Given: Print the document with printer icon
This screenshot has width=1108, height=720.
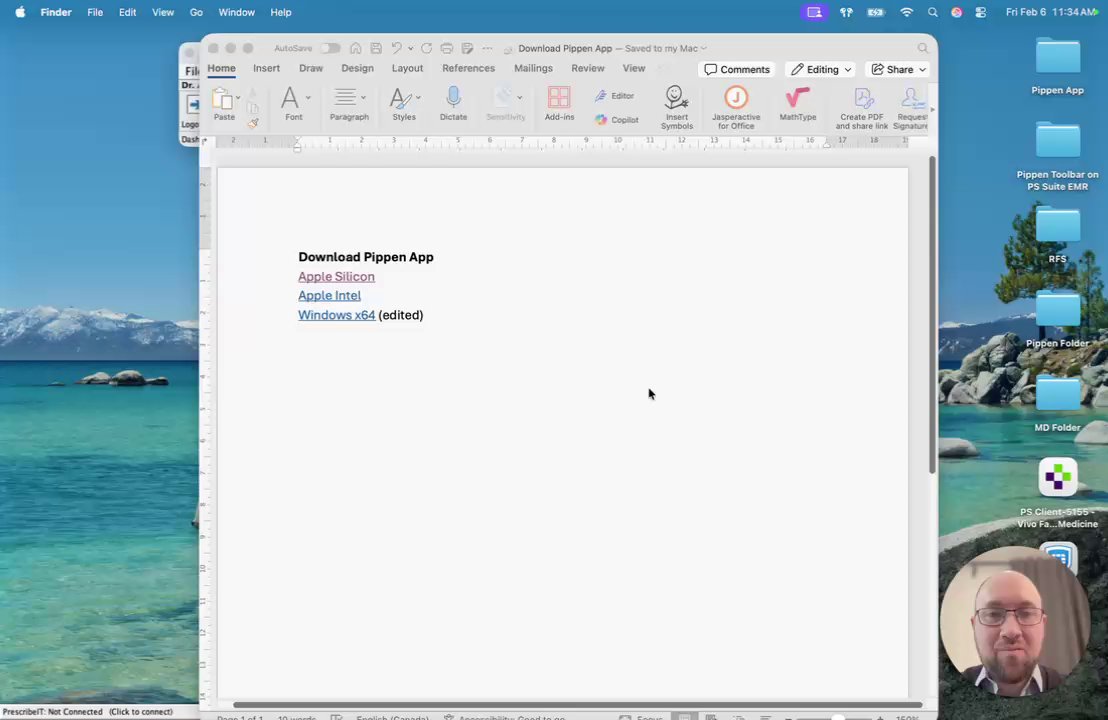Looking at the screenshot, I should 447,48.
